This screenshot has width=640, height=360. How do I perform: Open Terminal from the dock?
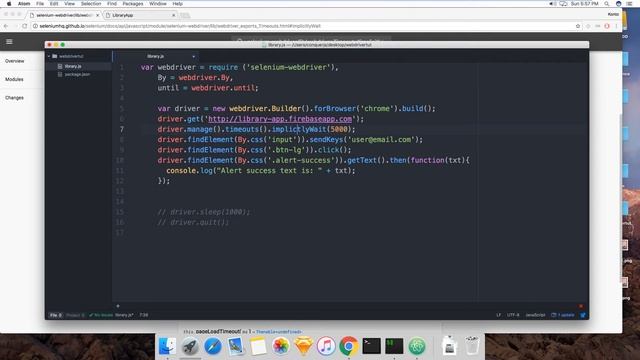click(x=371, y=346)
